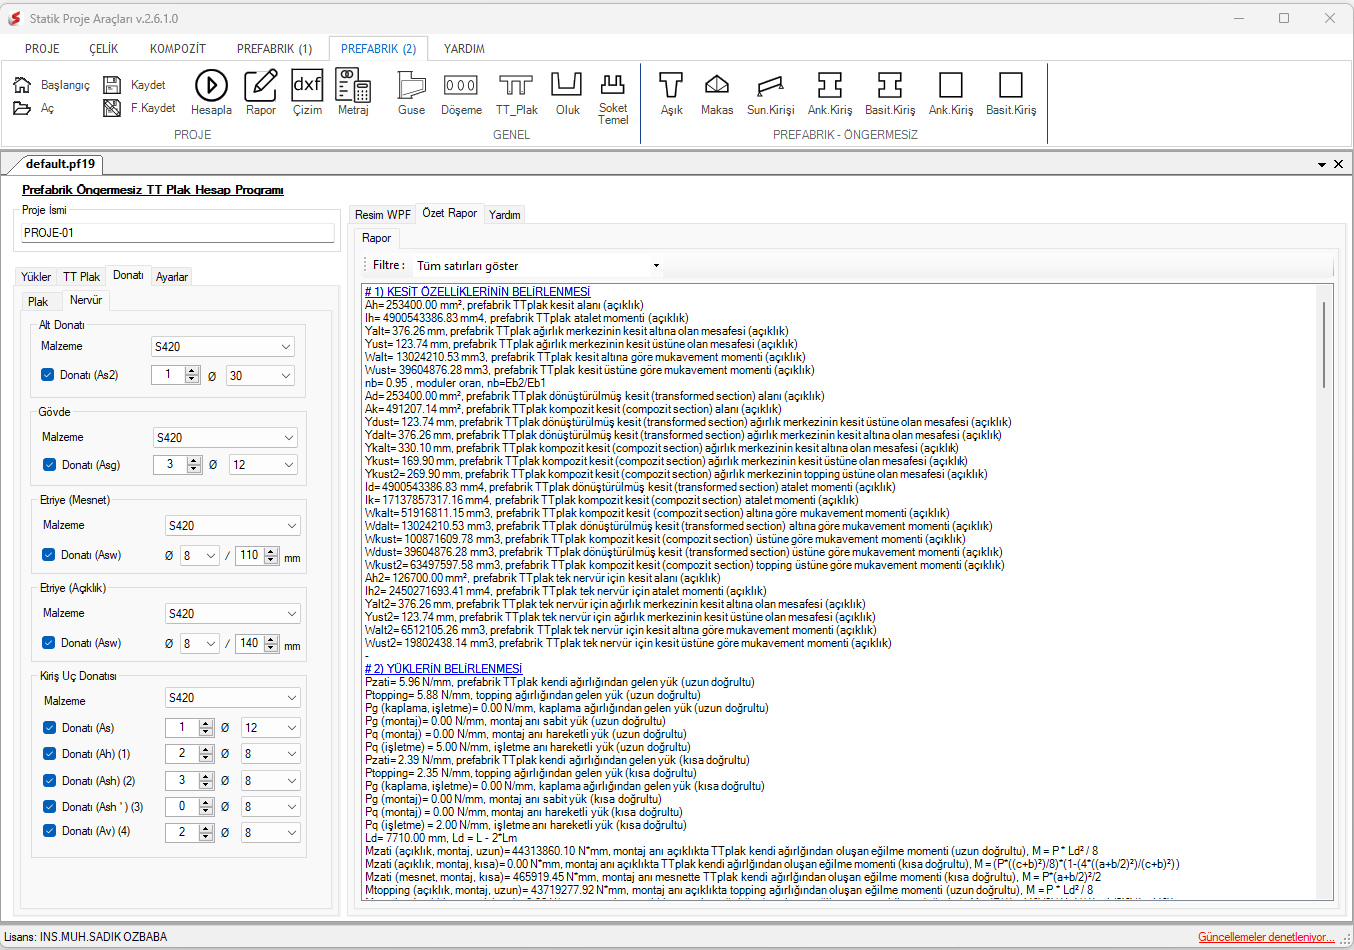The width and height of the screenshot is (1354, 950).
Task: Click the YÜKLERİN BELİRLENMESİ heading link
Action: pos(443,669)
